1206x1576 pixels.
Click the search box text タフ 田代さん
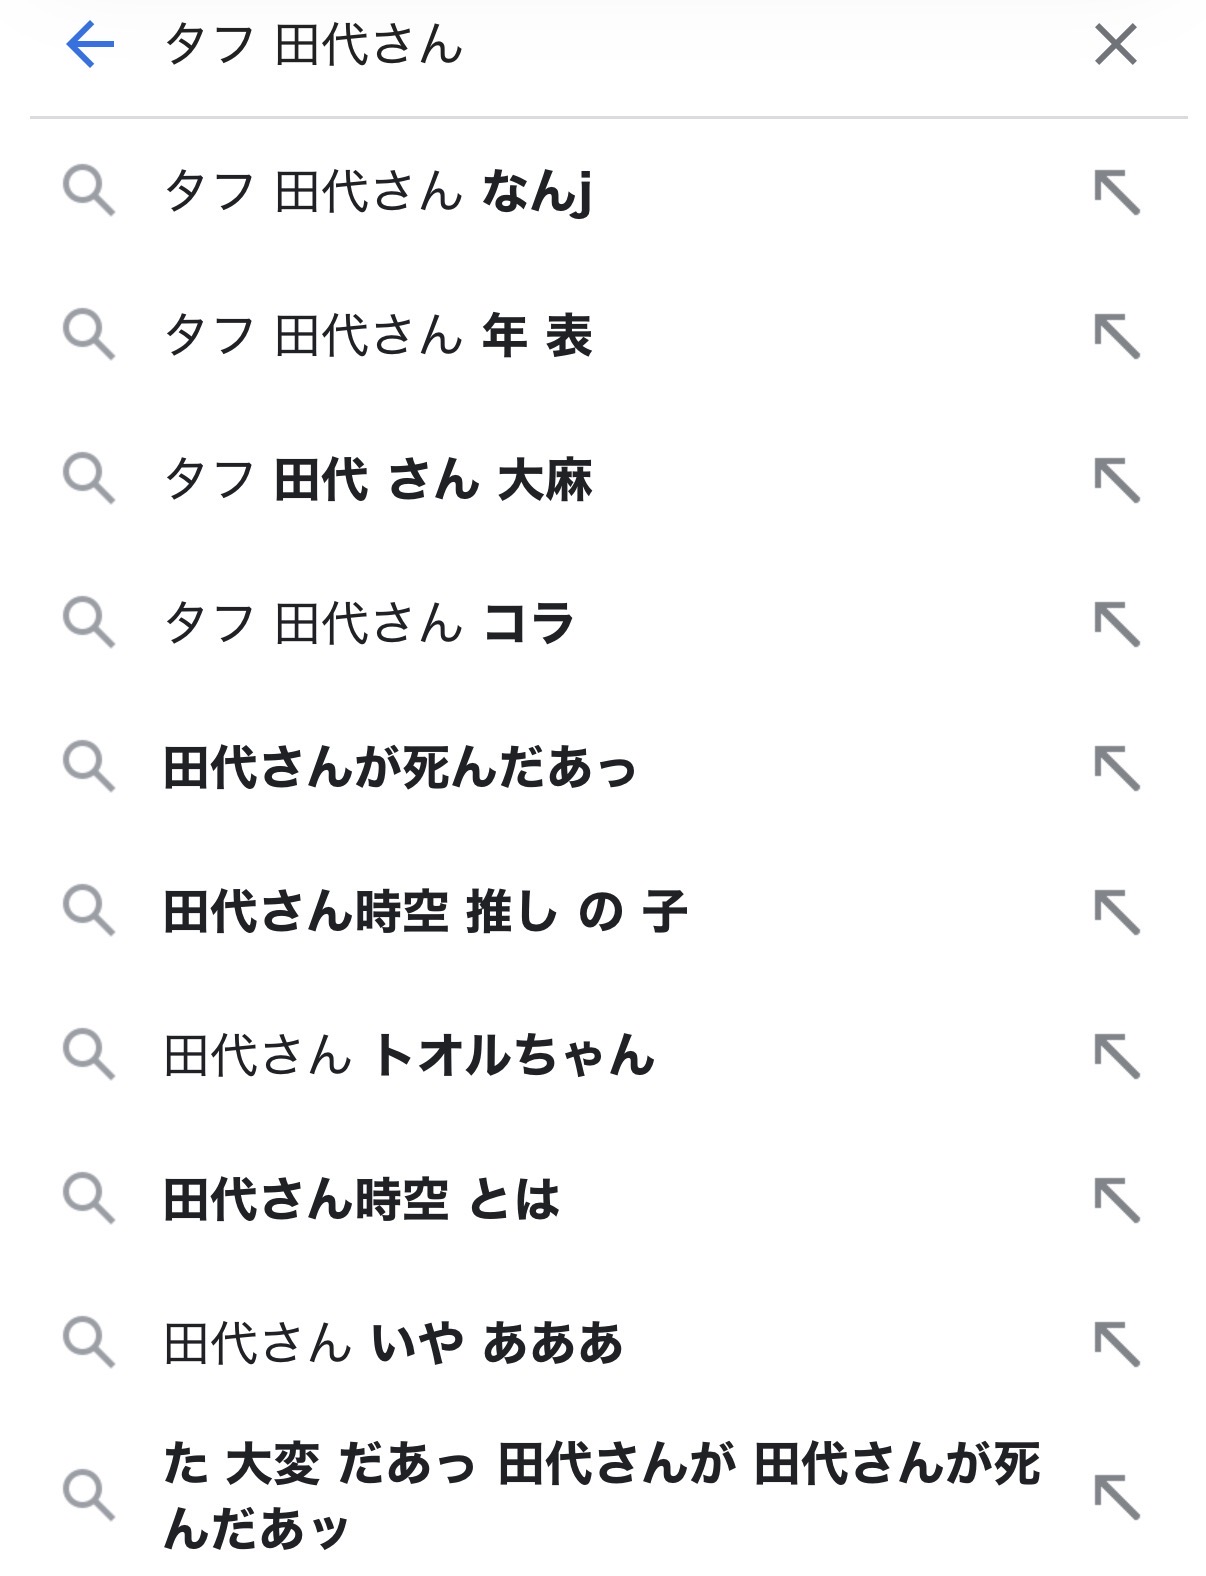(314, 45)
